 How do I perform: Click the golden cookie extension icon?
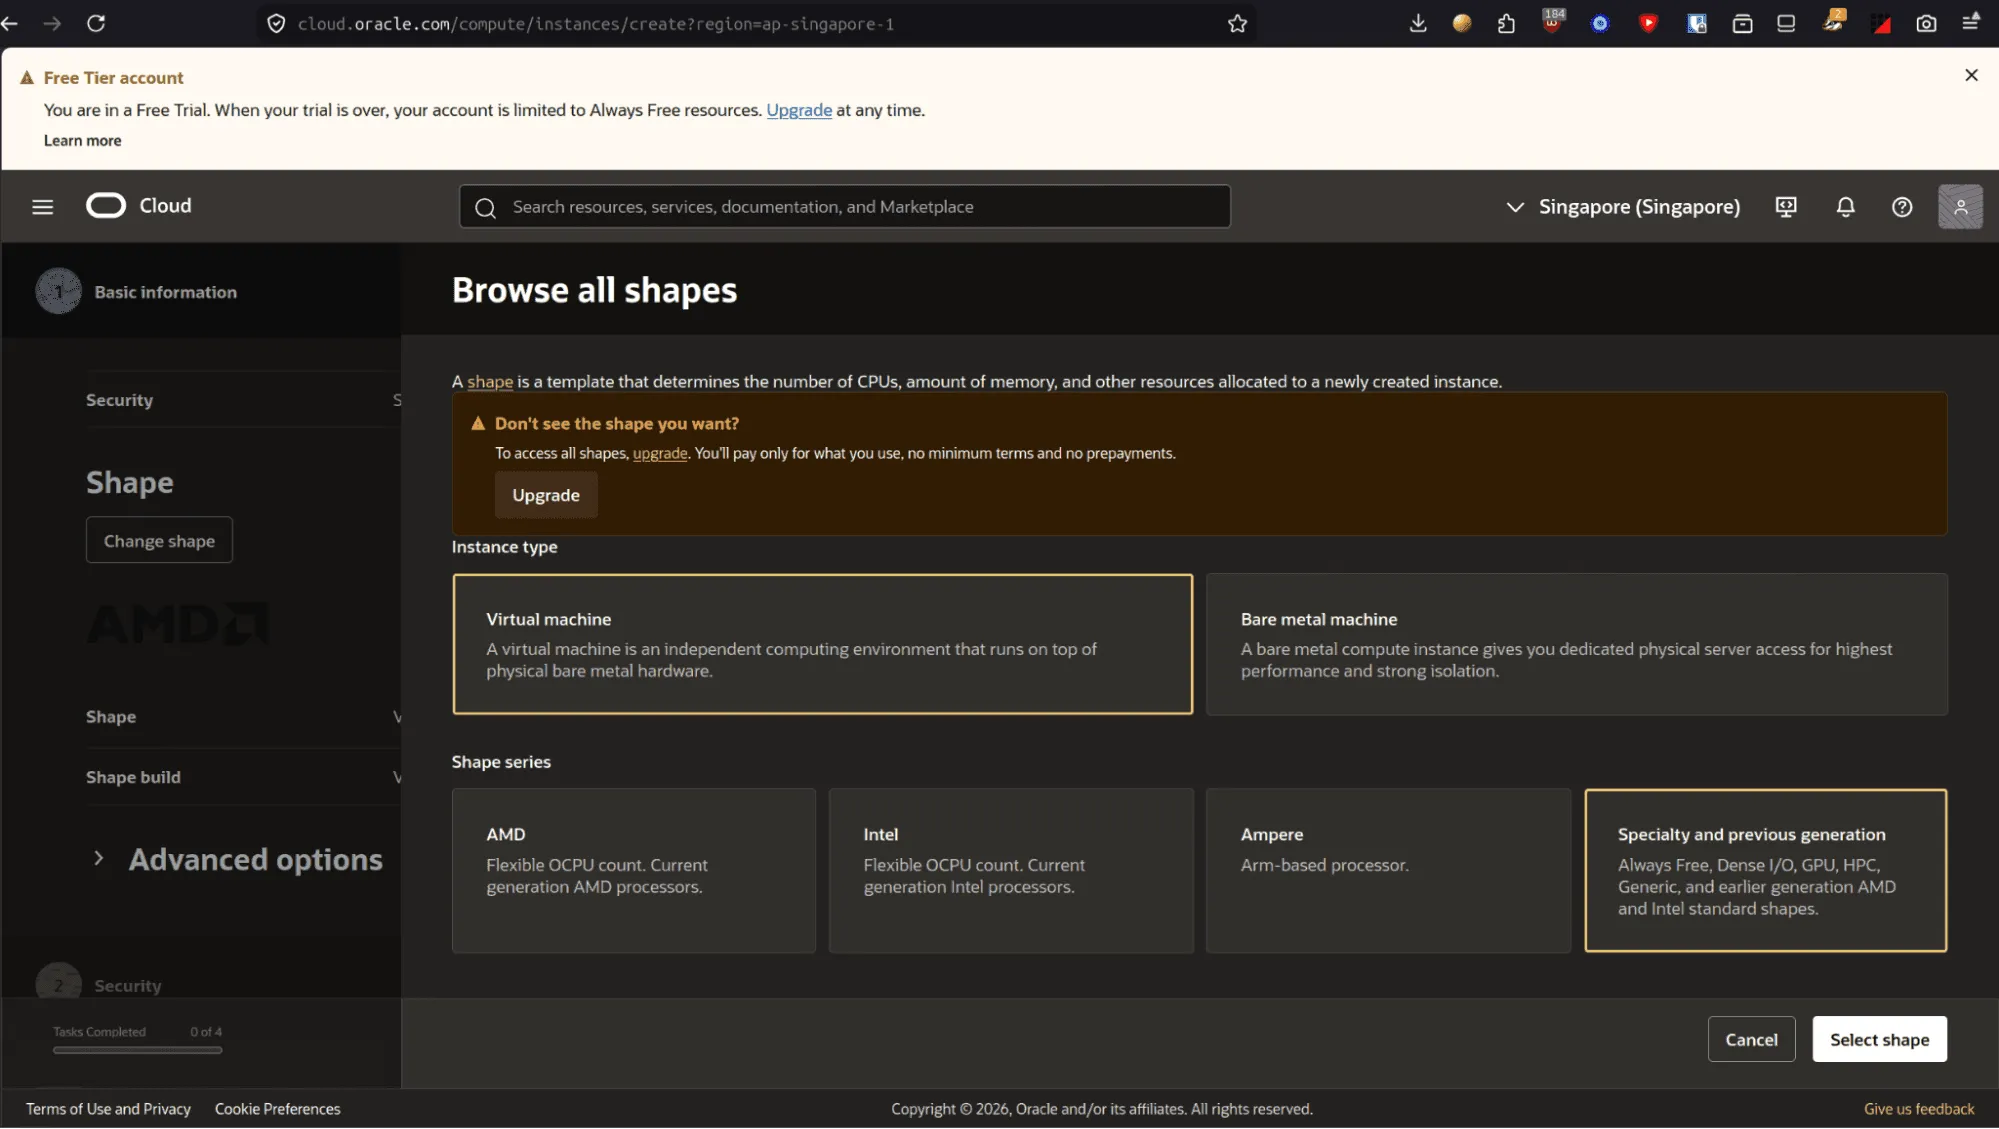click(x=1462, y=23)
